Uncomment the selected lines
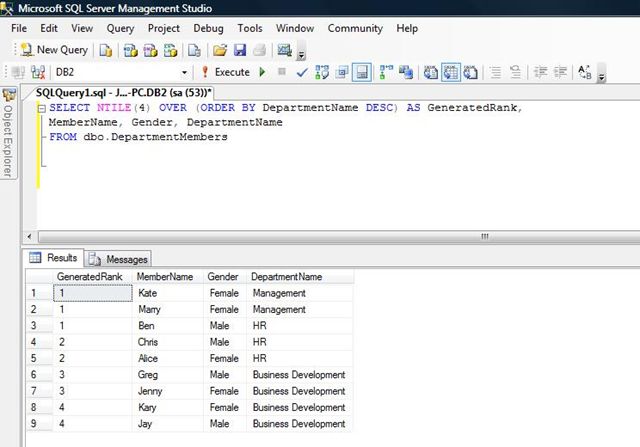The image size is (640, 447). click(x=516, y=72)
